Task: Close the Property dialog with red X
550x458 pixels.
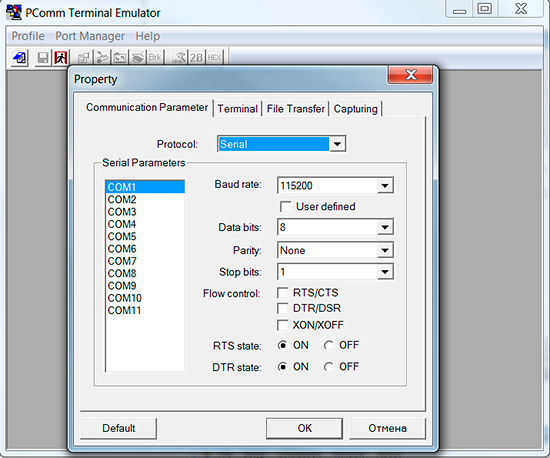Action: click(410, 74)
